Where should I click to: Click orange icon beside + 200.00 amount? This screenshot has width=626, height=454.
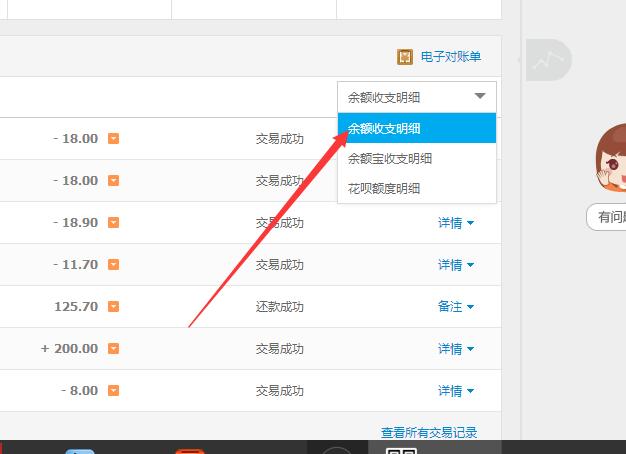[x=113, y=349]
